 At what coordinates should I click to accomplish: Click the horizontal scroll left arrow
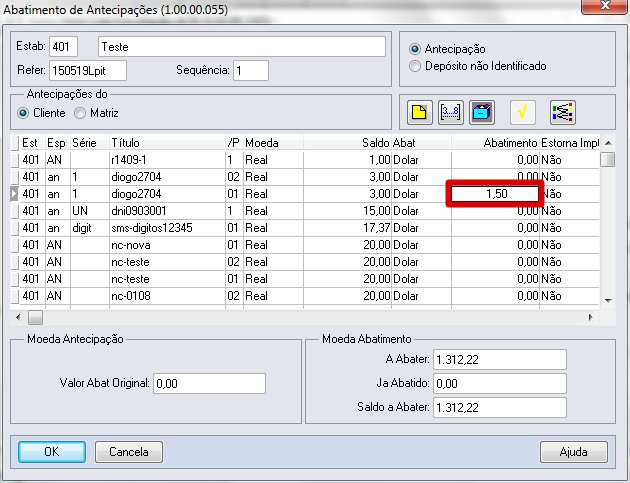(18, 317)
